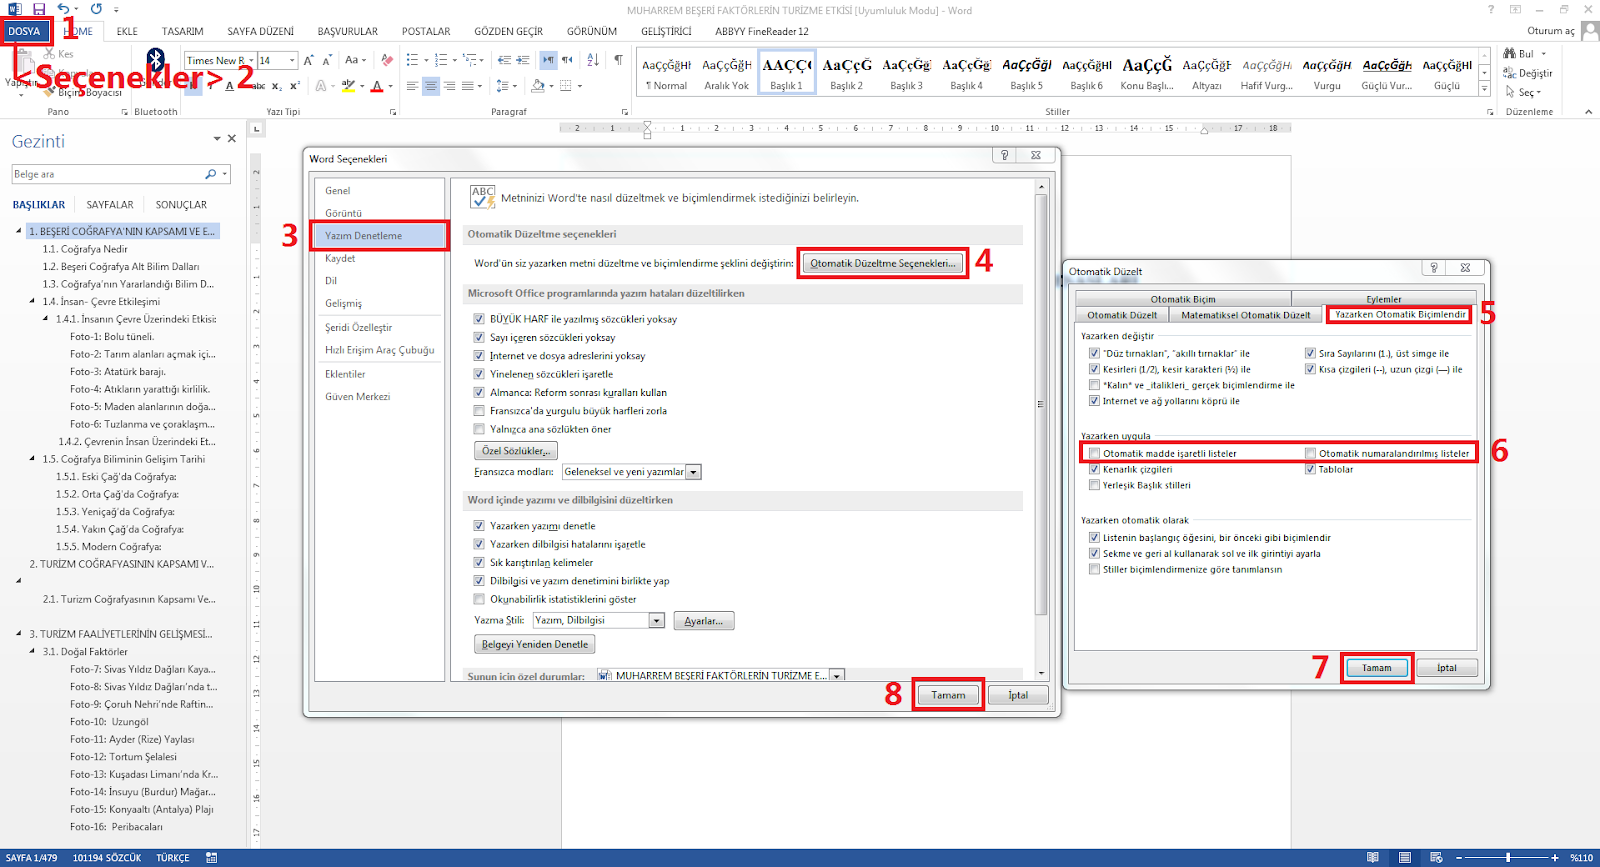Enable 'Okunabilirlik istatistiklerini göster' checkbox
The image size is (1600, 867).
[x=479, y=600]
